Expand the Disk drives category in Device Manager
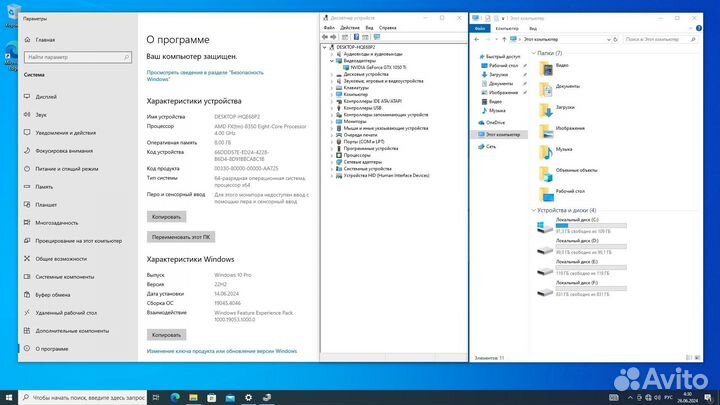The width and height of the screenshot is (720, 405). [332, 74]
